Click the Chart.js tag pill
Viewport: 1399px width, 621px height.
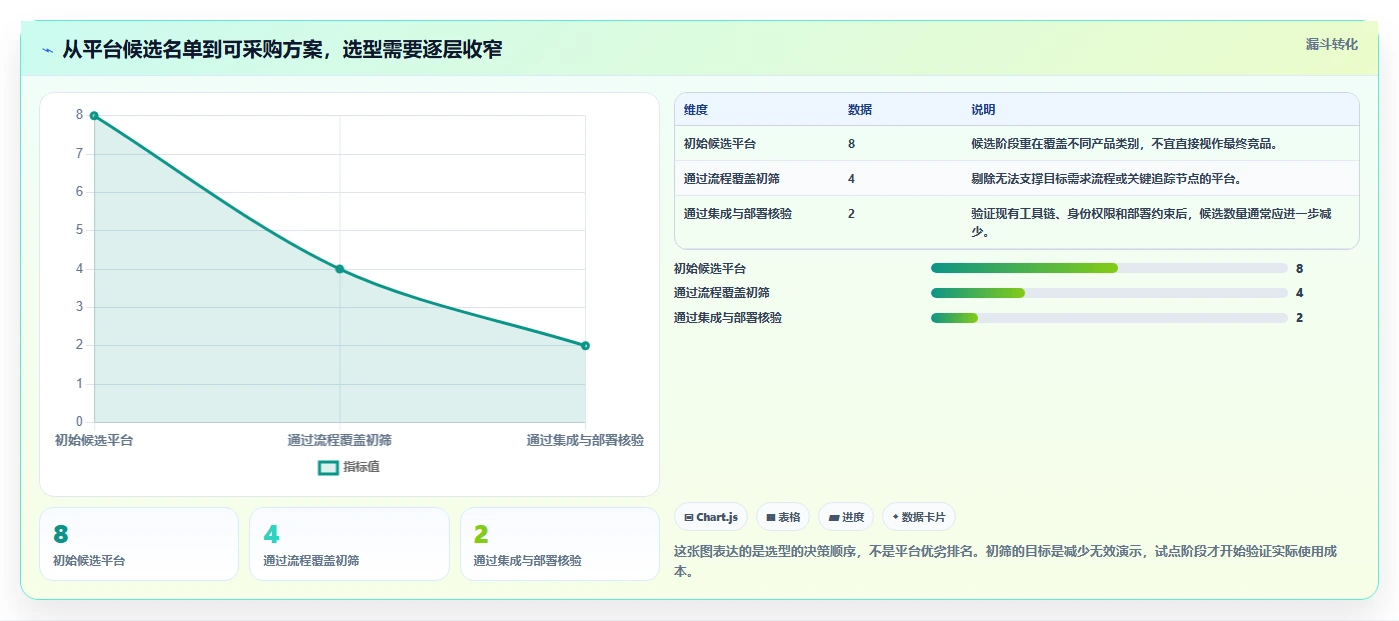point(711,517)
